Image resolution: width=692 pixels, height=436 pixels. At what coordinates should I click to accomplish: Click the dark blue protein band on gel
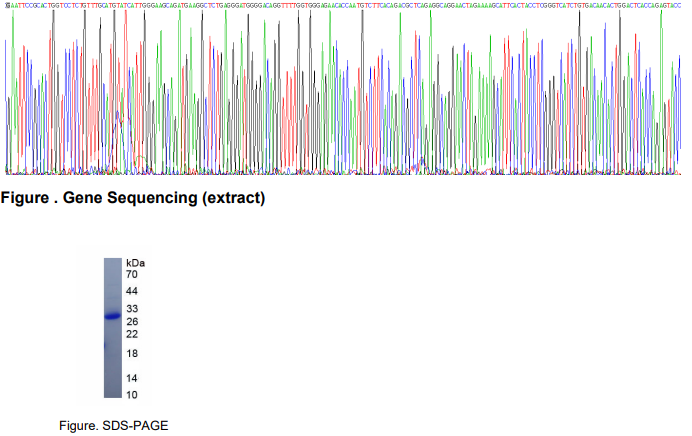112,316
